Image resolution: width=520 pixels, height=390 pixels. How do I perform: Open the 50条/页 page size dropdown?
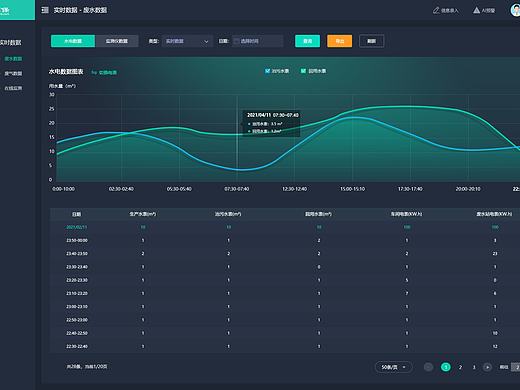coord(394,367)
